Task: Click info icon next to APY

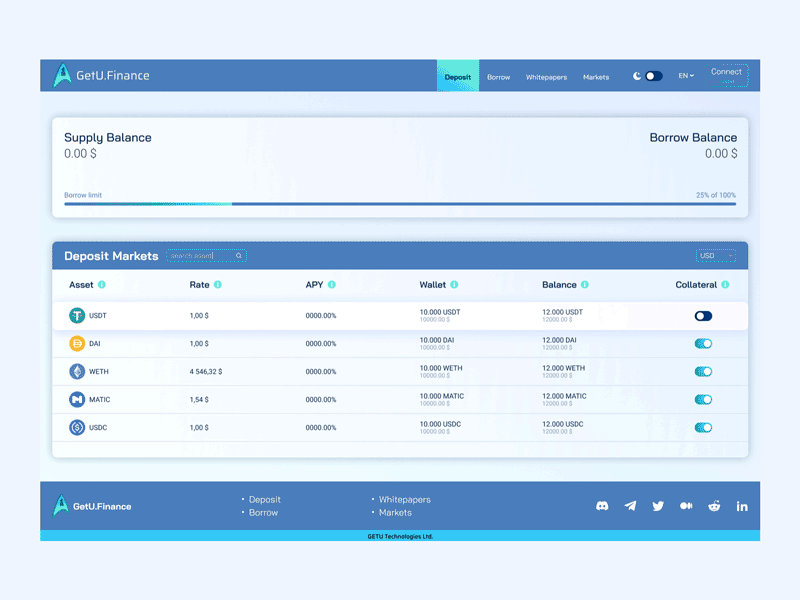Action: click(x=332, y=285)
